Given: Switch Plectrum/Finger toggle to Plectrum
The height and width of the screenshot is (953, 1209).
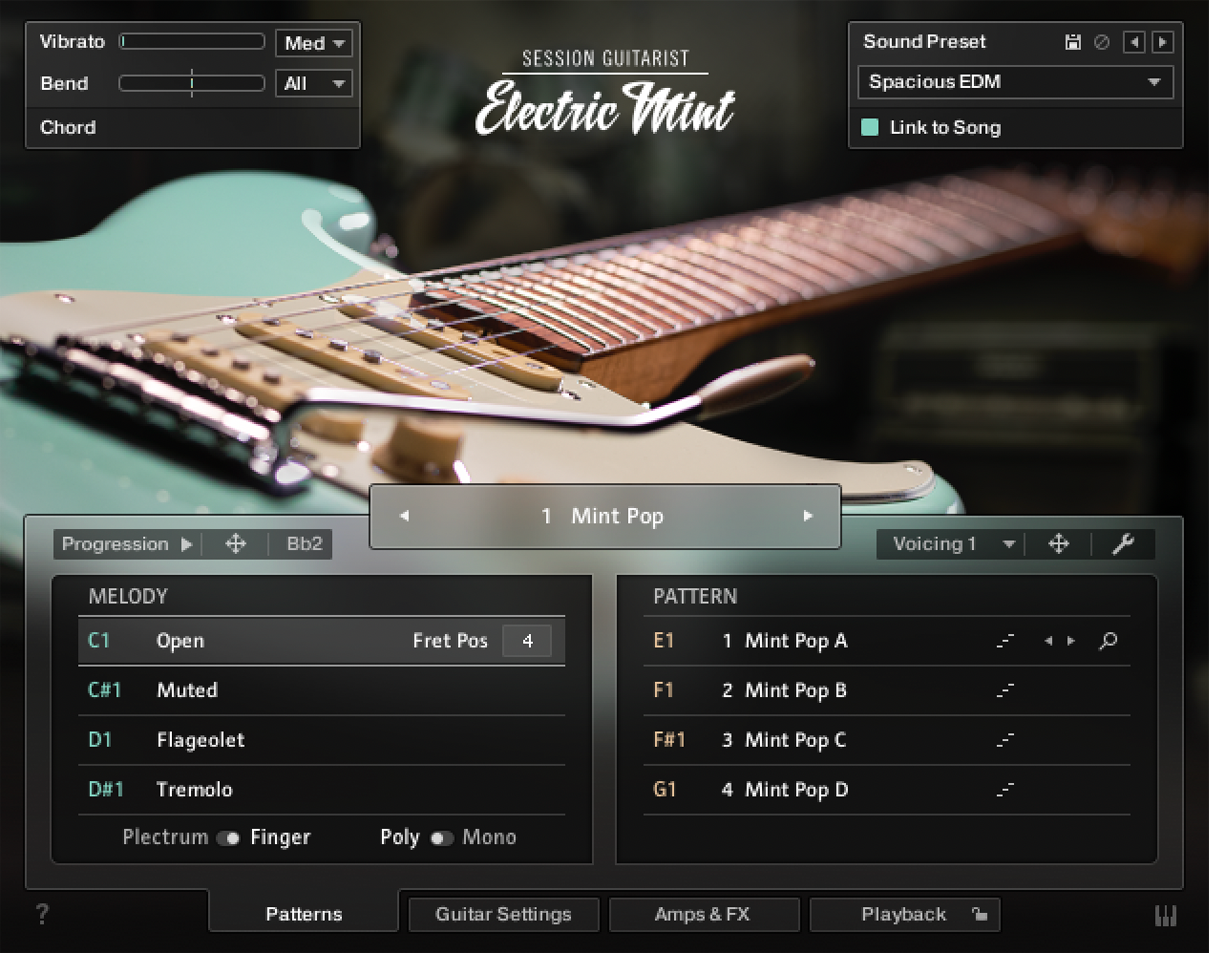Looking at the screenshot, I should 229,838.
